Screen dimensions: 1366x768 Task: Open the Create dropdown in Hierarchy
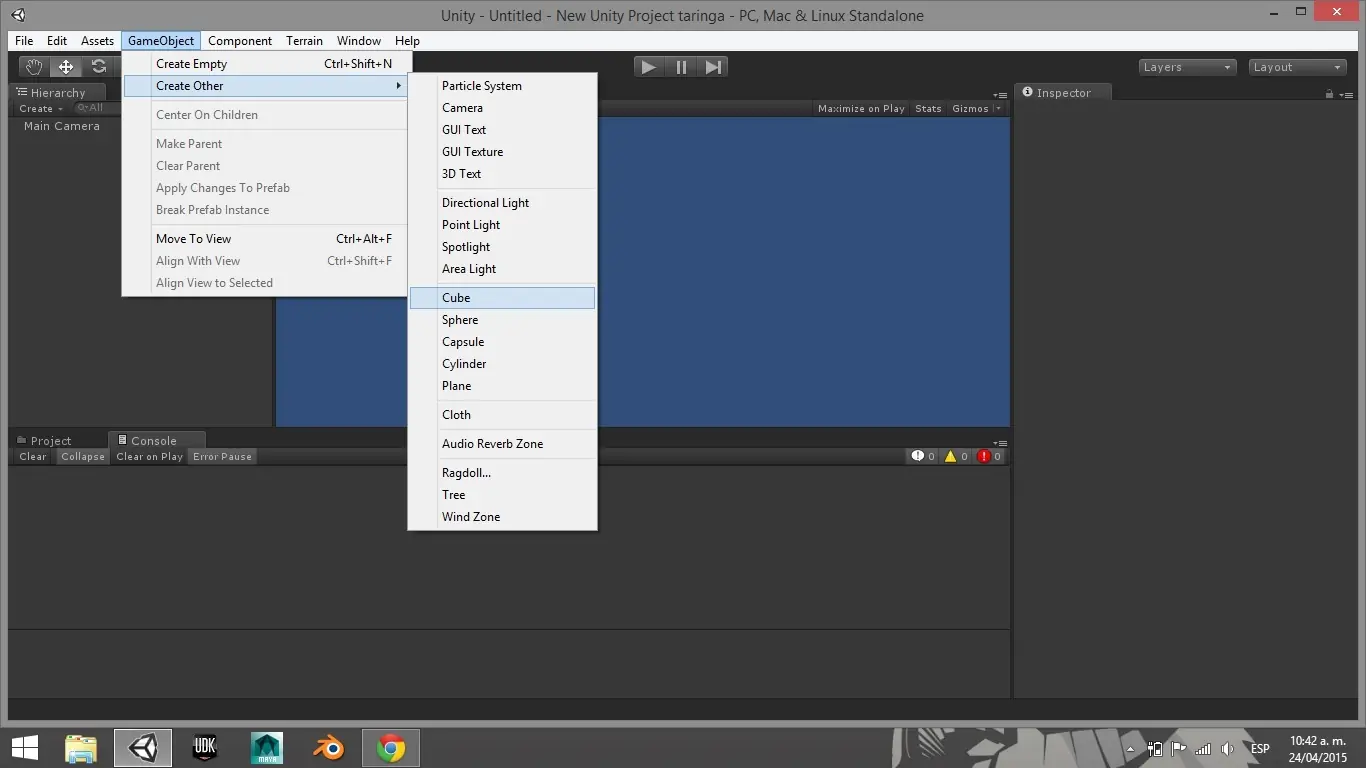click(41, 108)
